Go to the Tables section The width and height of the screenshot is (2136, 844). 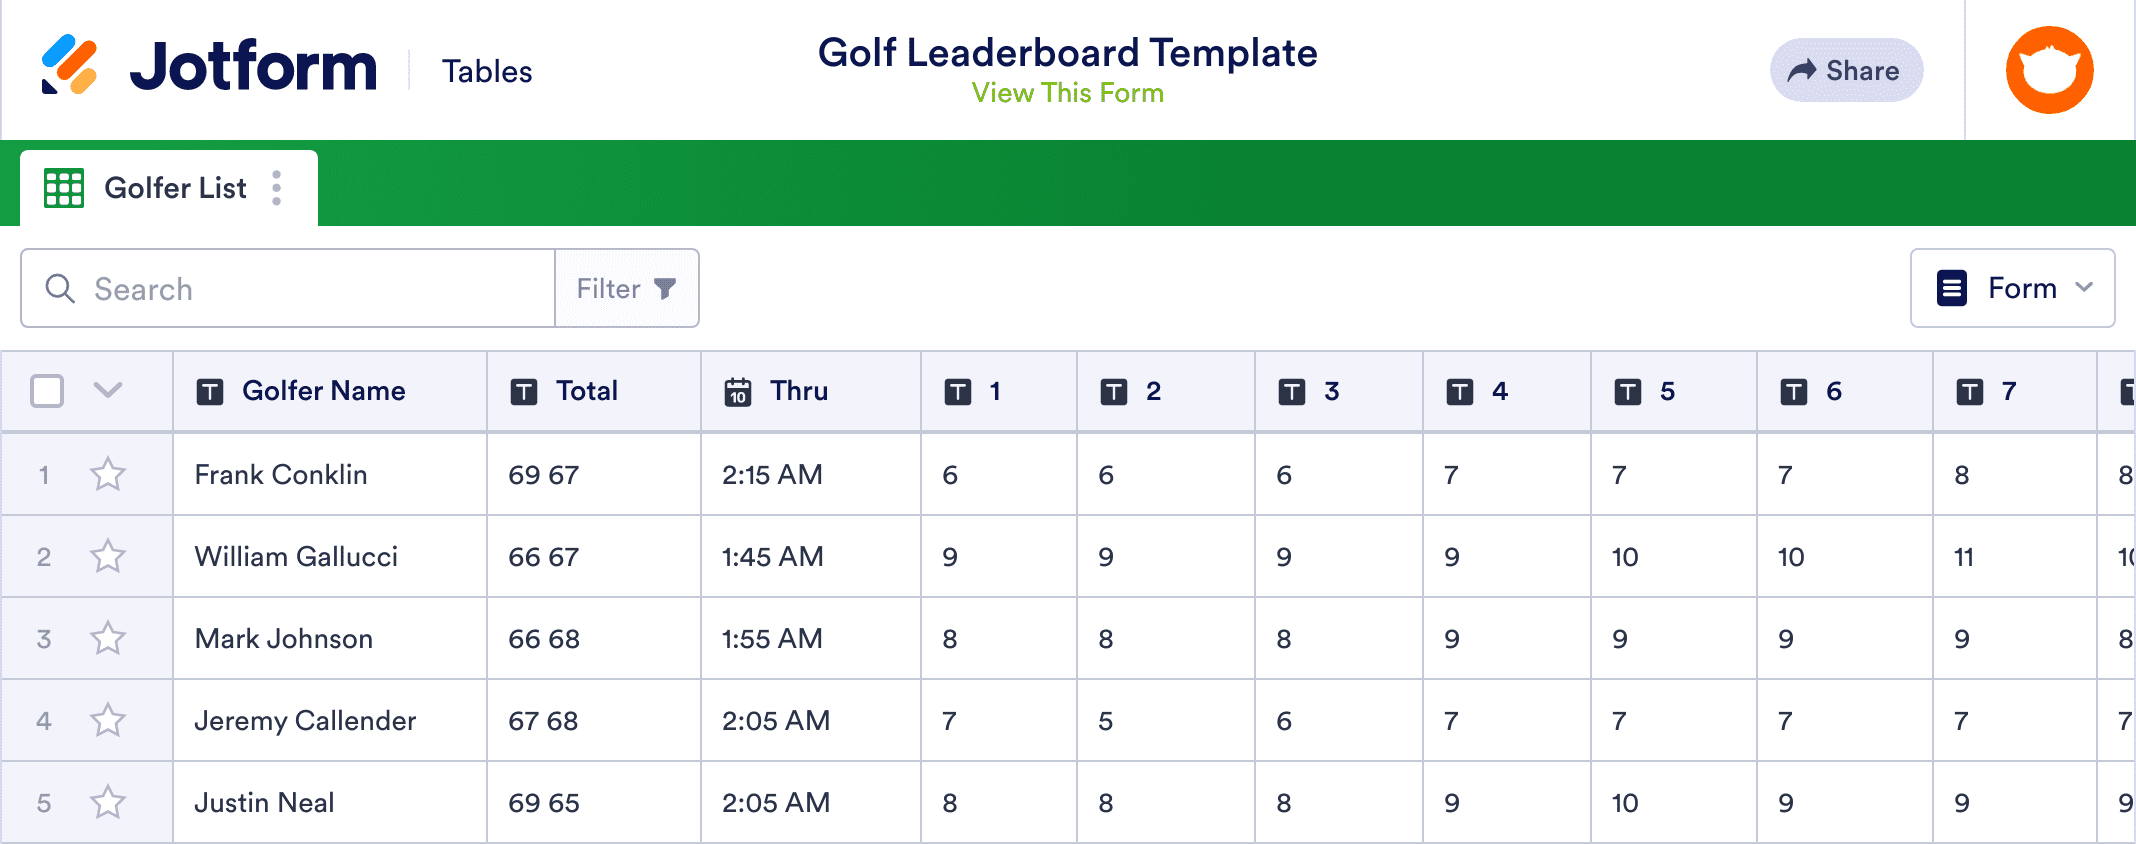pyautogui.click(x=487, y=71)
